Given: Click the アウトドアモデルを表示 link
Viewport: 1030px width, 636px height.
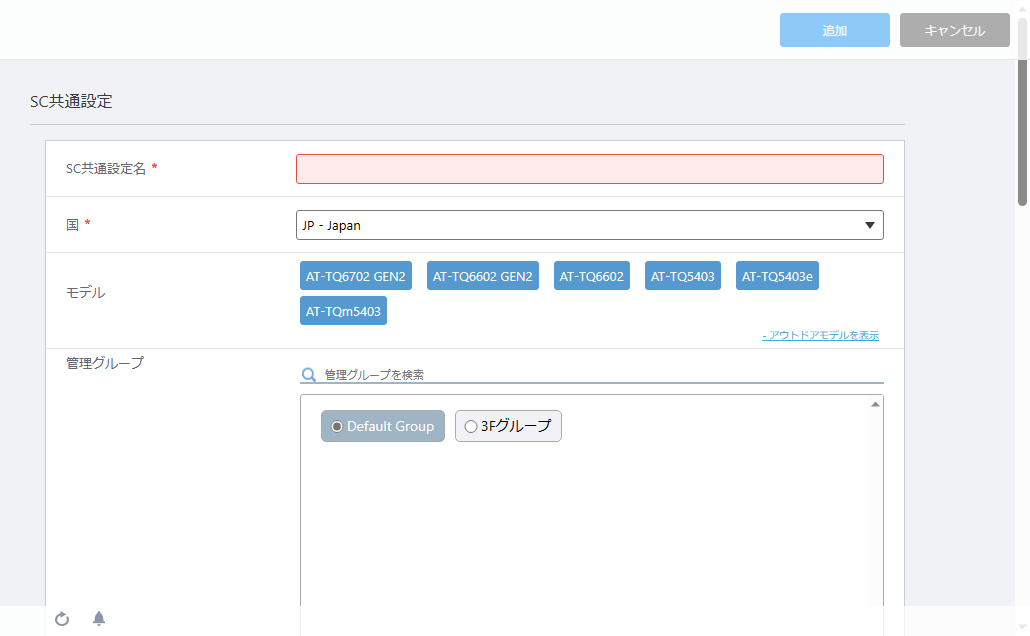Looking at the screenshot, I should 820,335.
